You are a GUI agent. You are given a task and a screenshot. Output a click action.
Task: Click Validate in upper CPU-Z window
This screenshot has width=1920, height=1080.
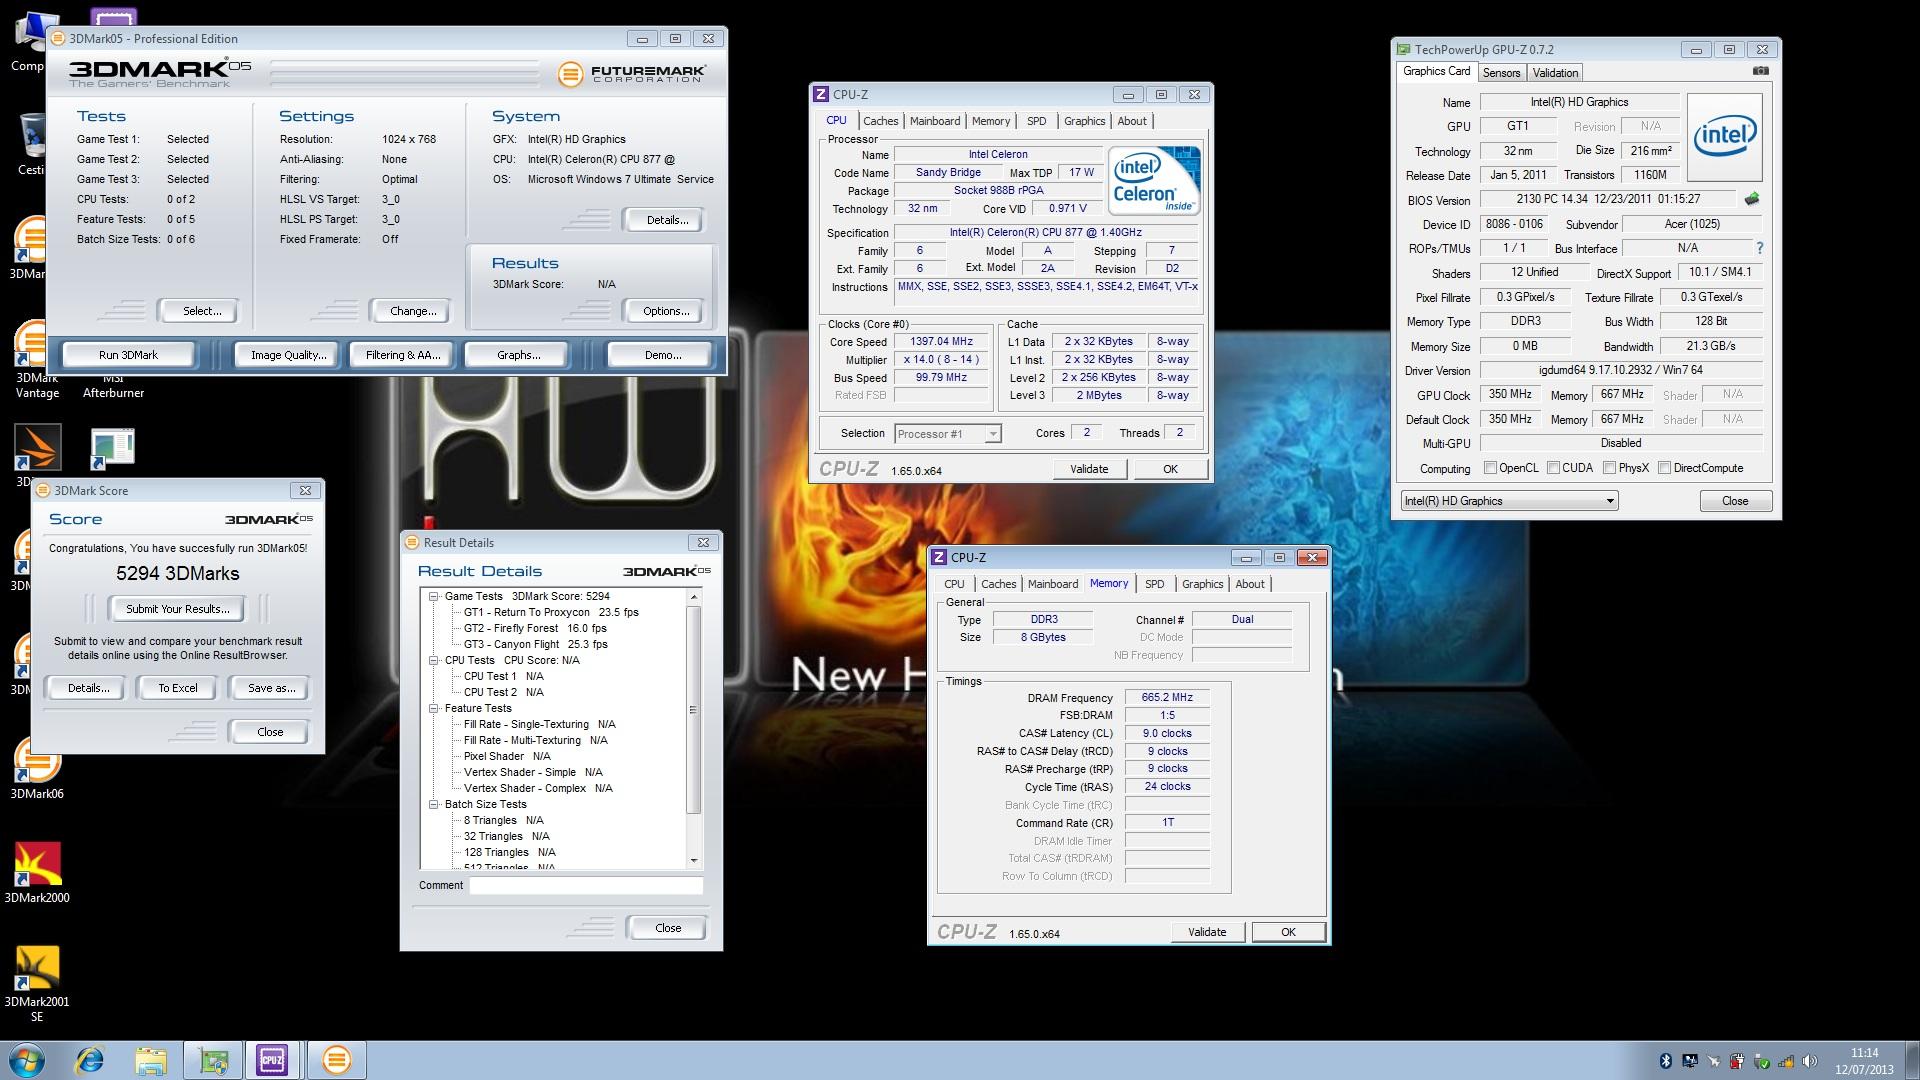coord(1089,469)
